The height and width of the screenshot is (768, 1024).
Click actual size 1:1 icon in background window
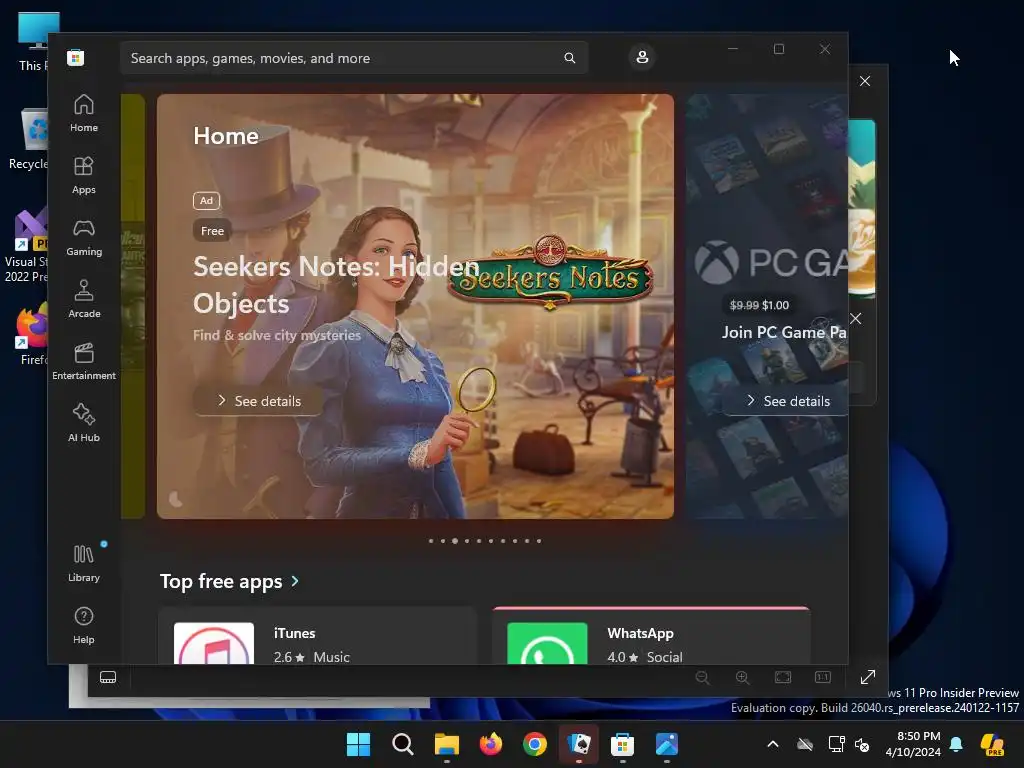823,677
